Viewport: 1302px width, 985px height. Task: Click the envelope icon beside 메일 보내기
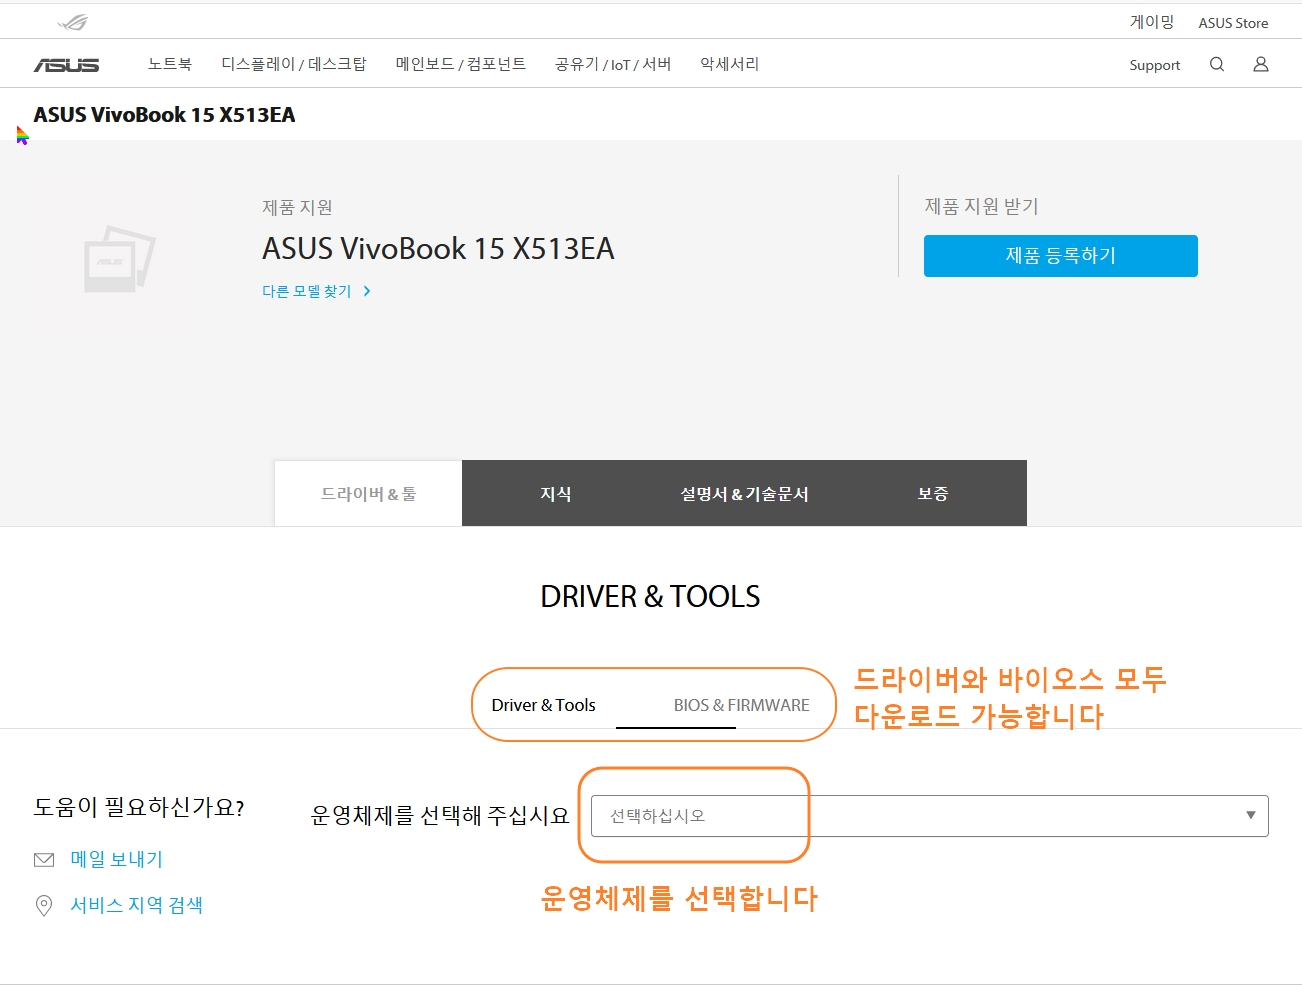click(x=43, y=858)
